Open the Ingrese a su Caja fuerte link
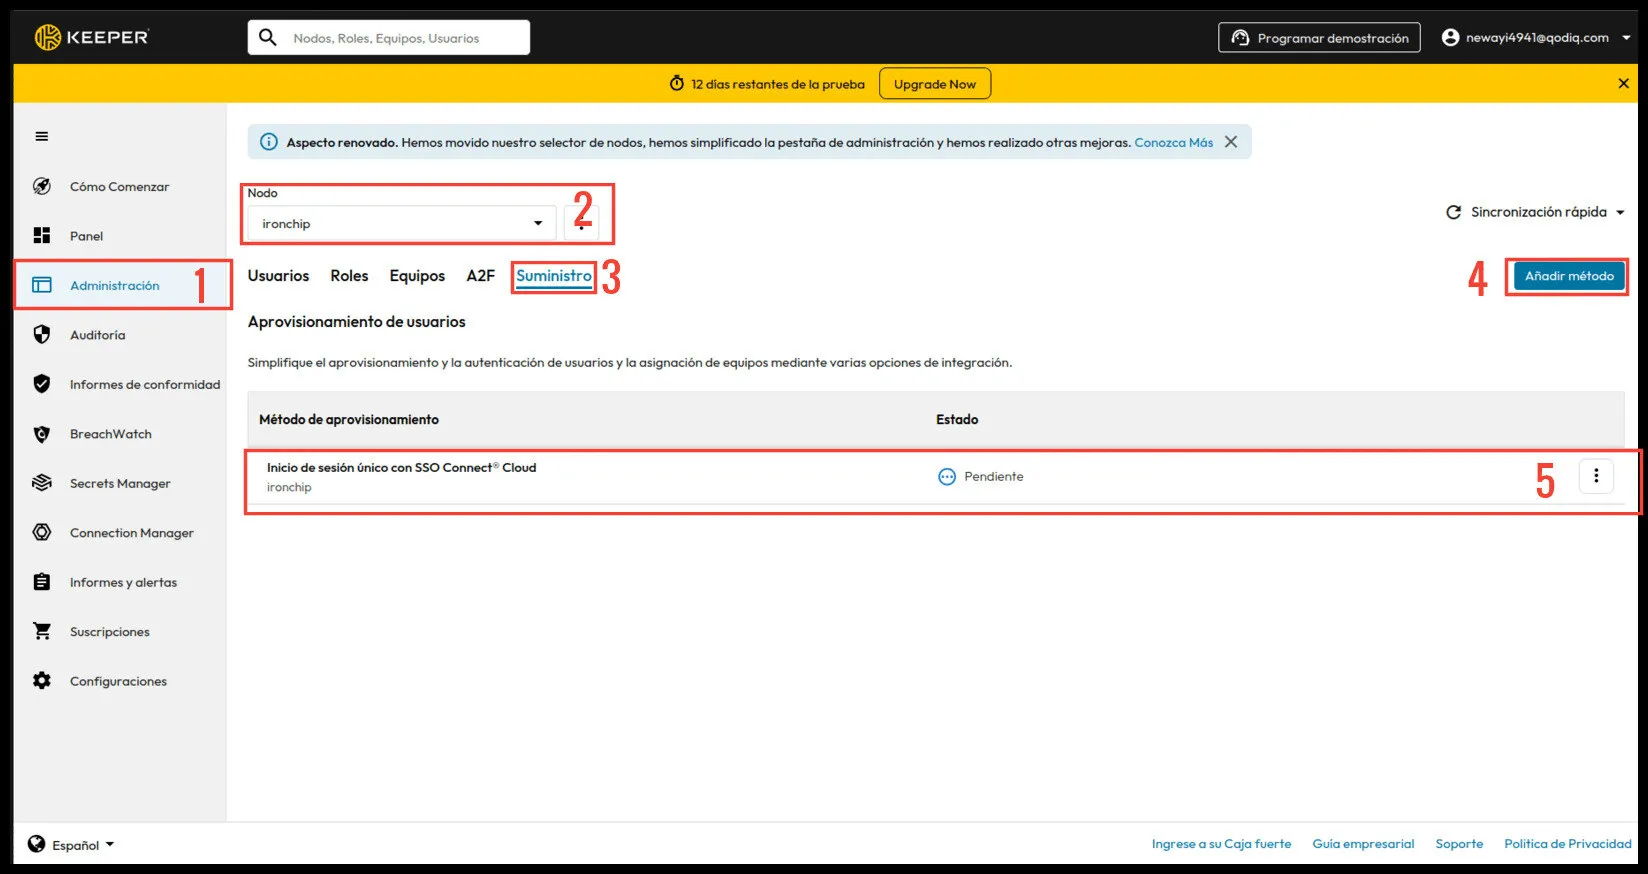Screen dimensions: 1648x874 [1221, 844]
